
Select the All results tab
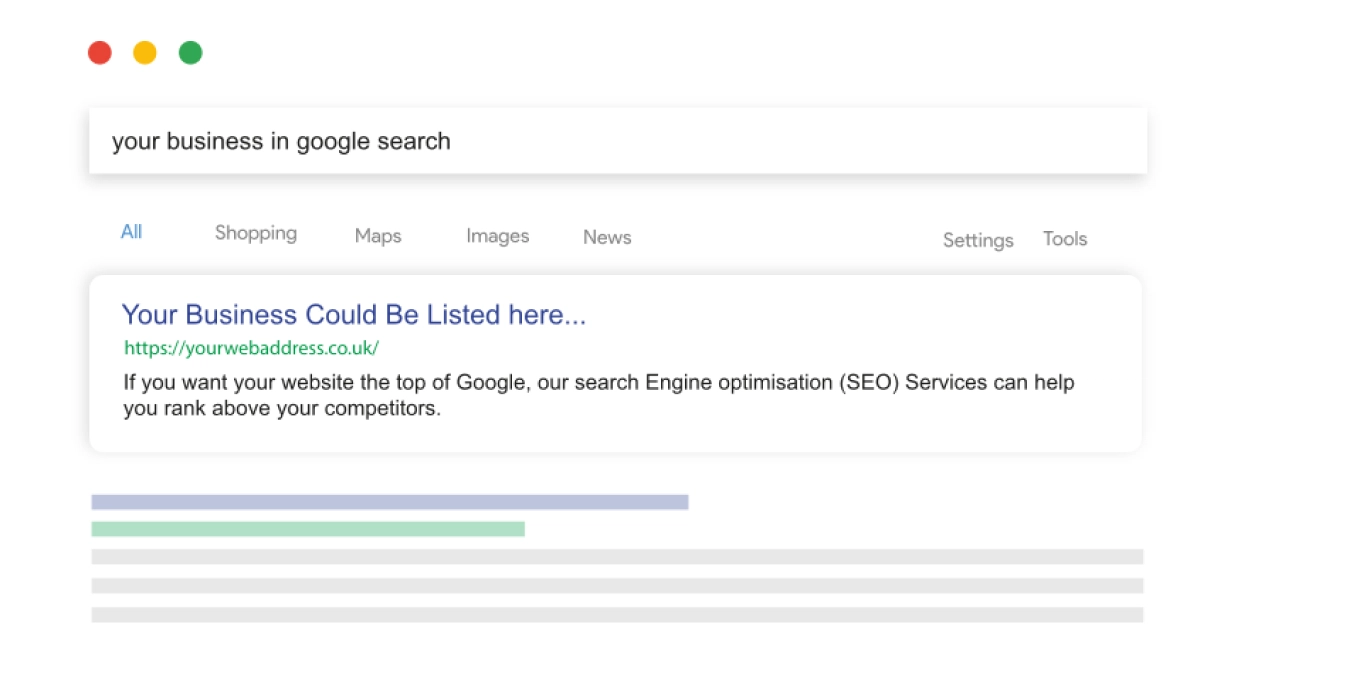click(131, 232)
